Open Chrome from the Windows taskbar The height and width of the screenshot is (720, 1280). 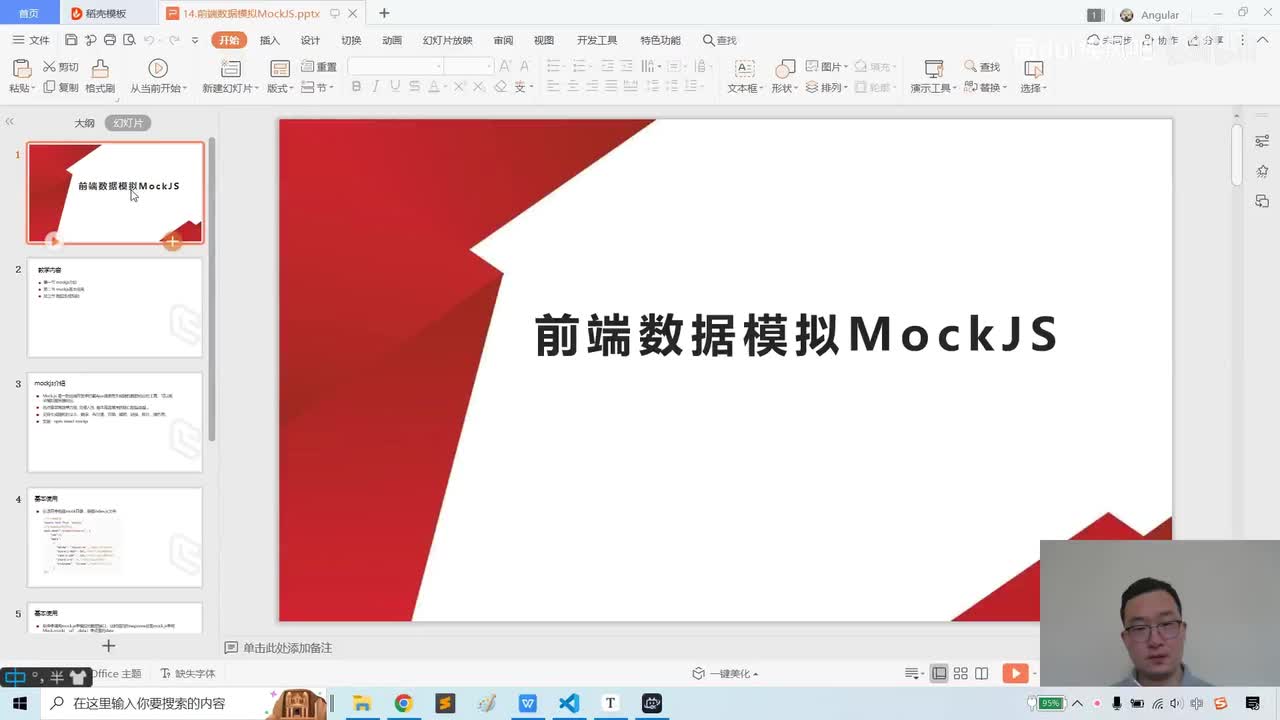click(x=403, y=703)
